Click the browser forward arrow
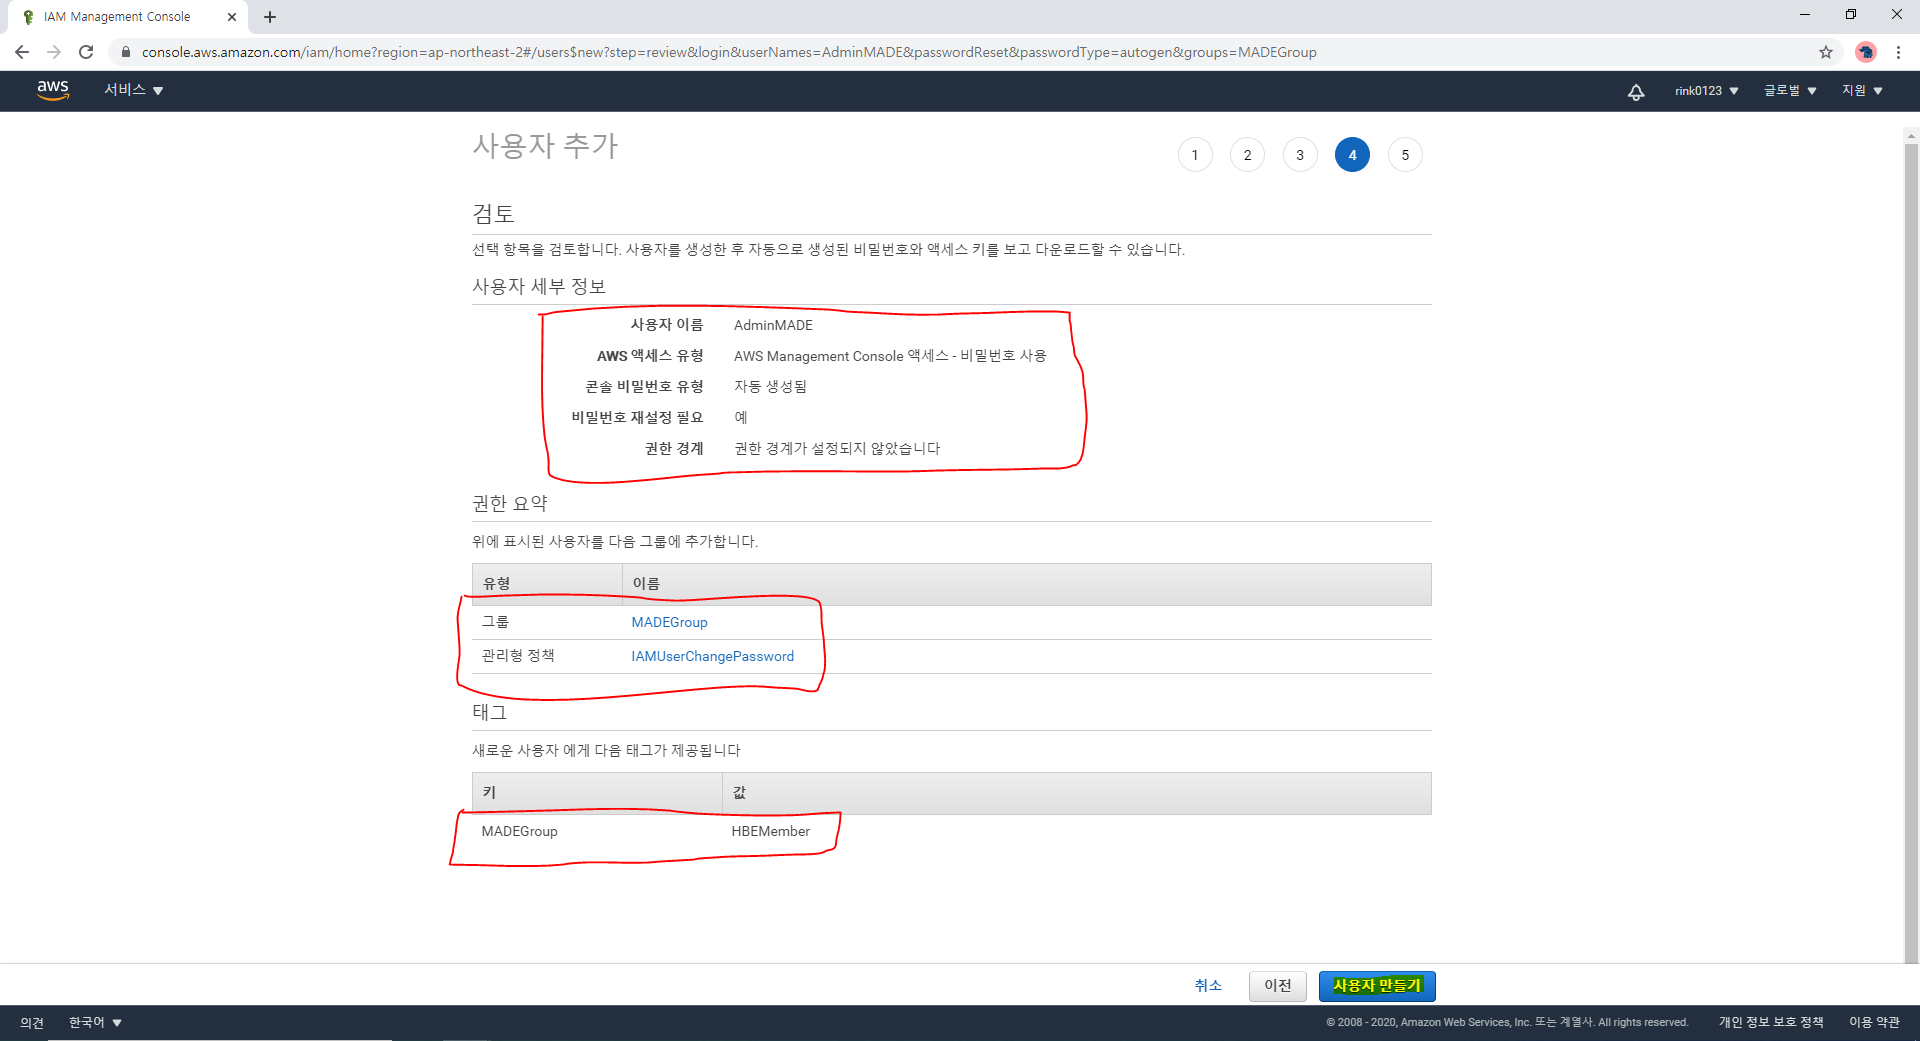 (x=54, y=52)
